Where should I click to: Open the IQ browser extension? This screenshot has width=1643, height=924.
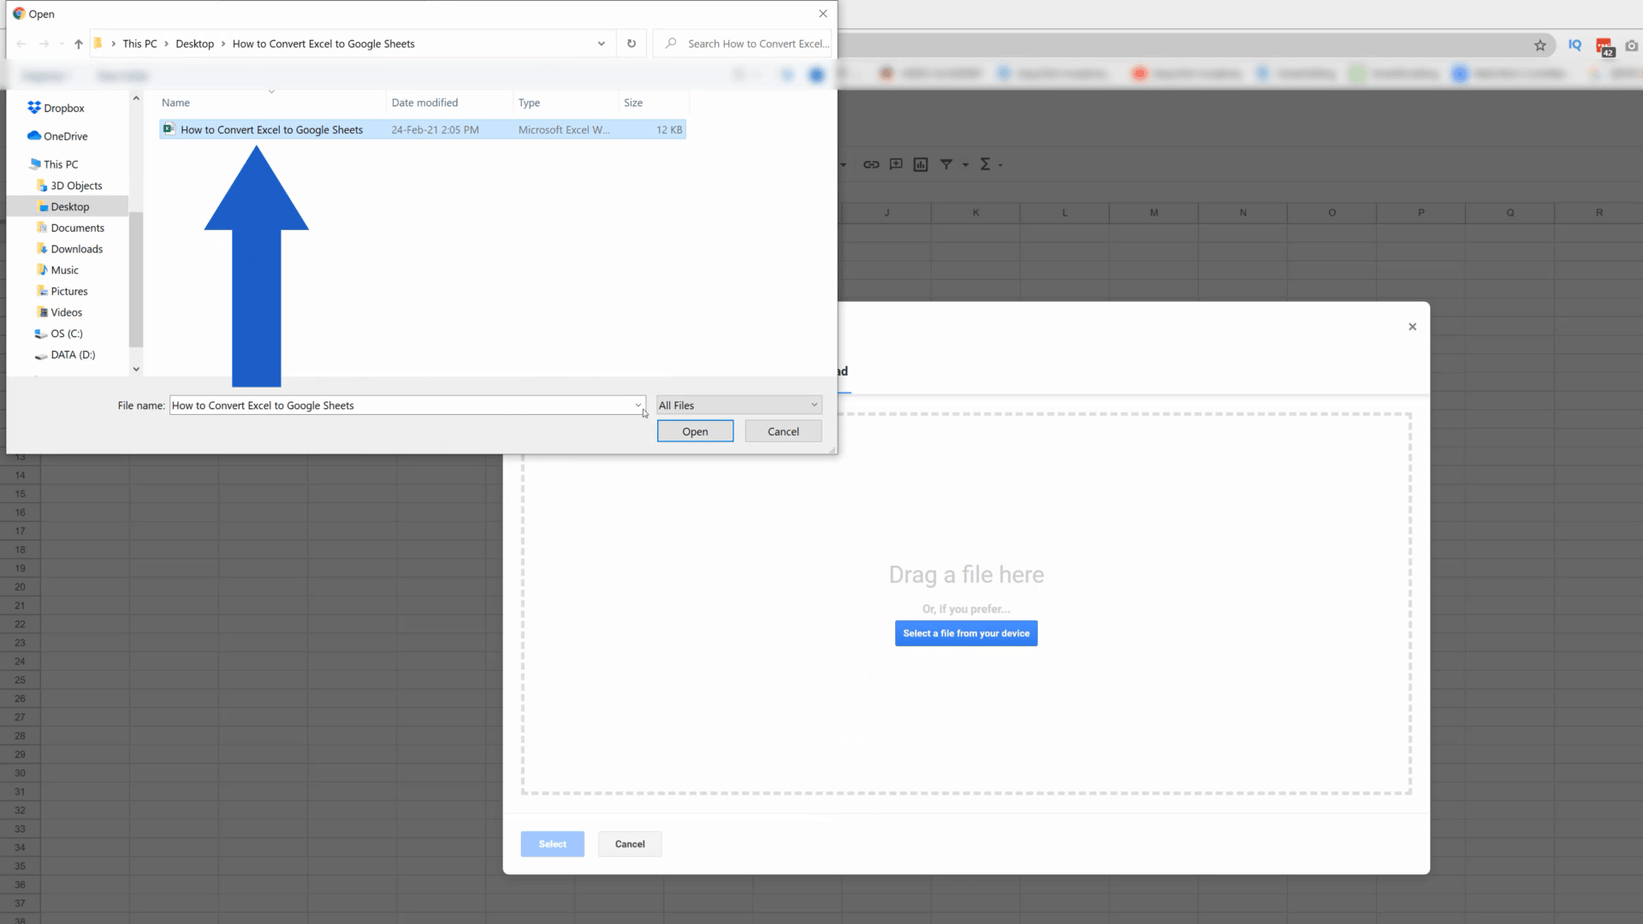point(1574,45)
